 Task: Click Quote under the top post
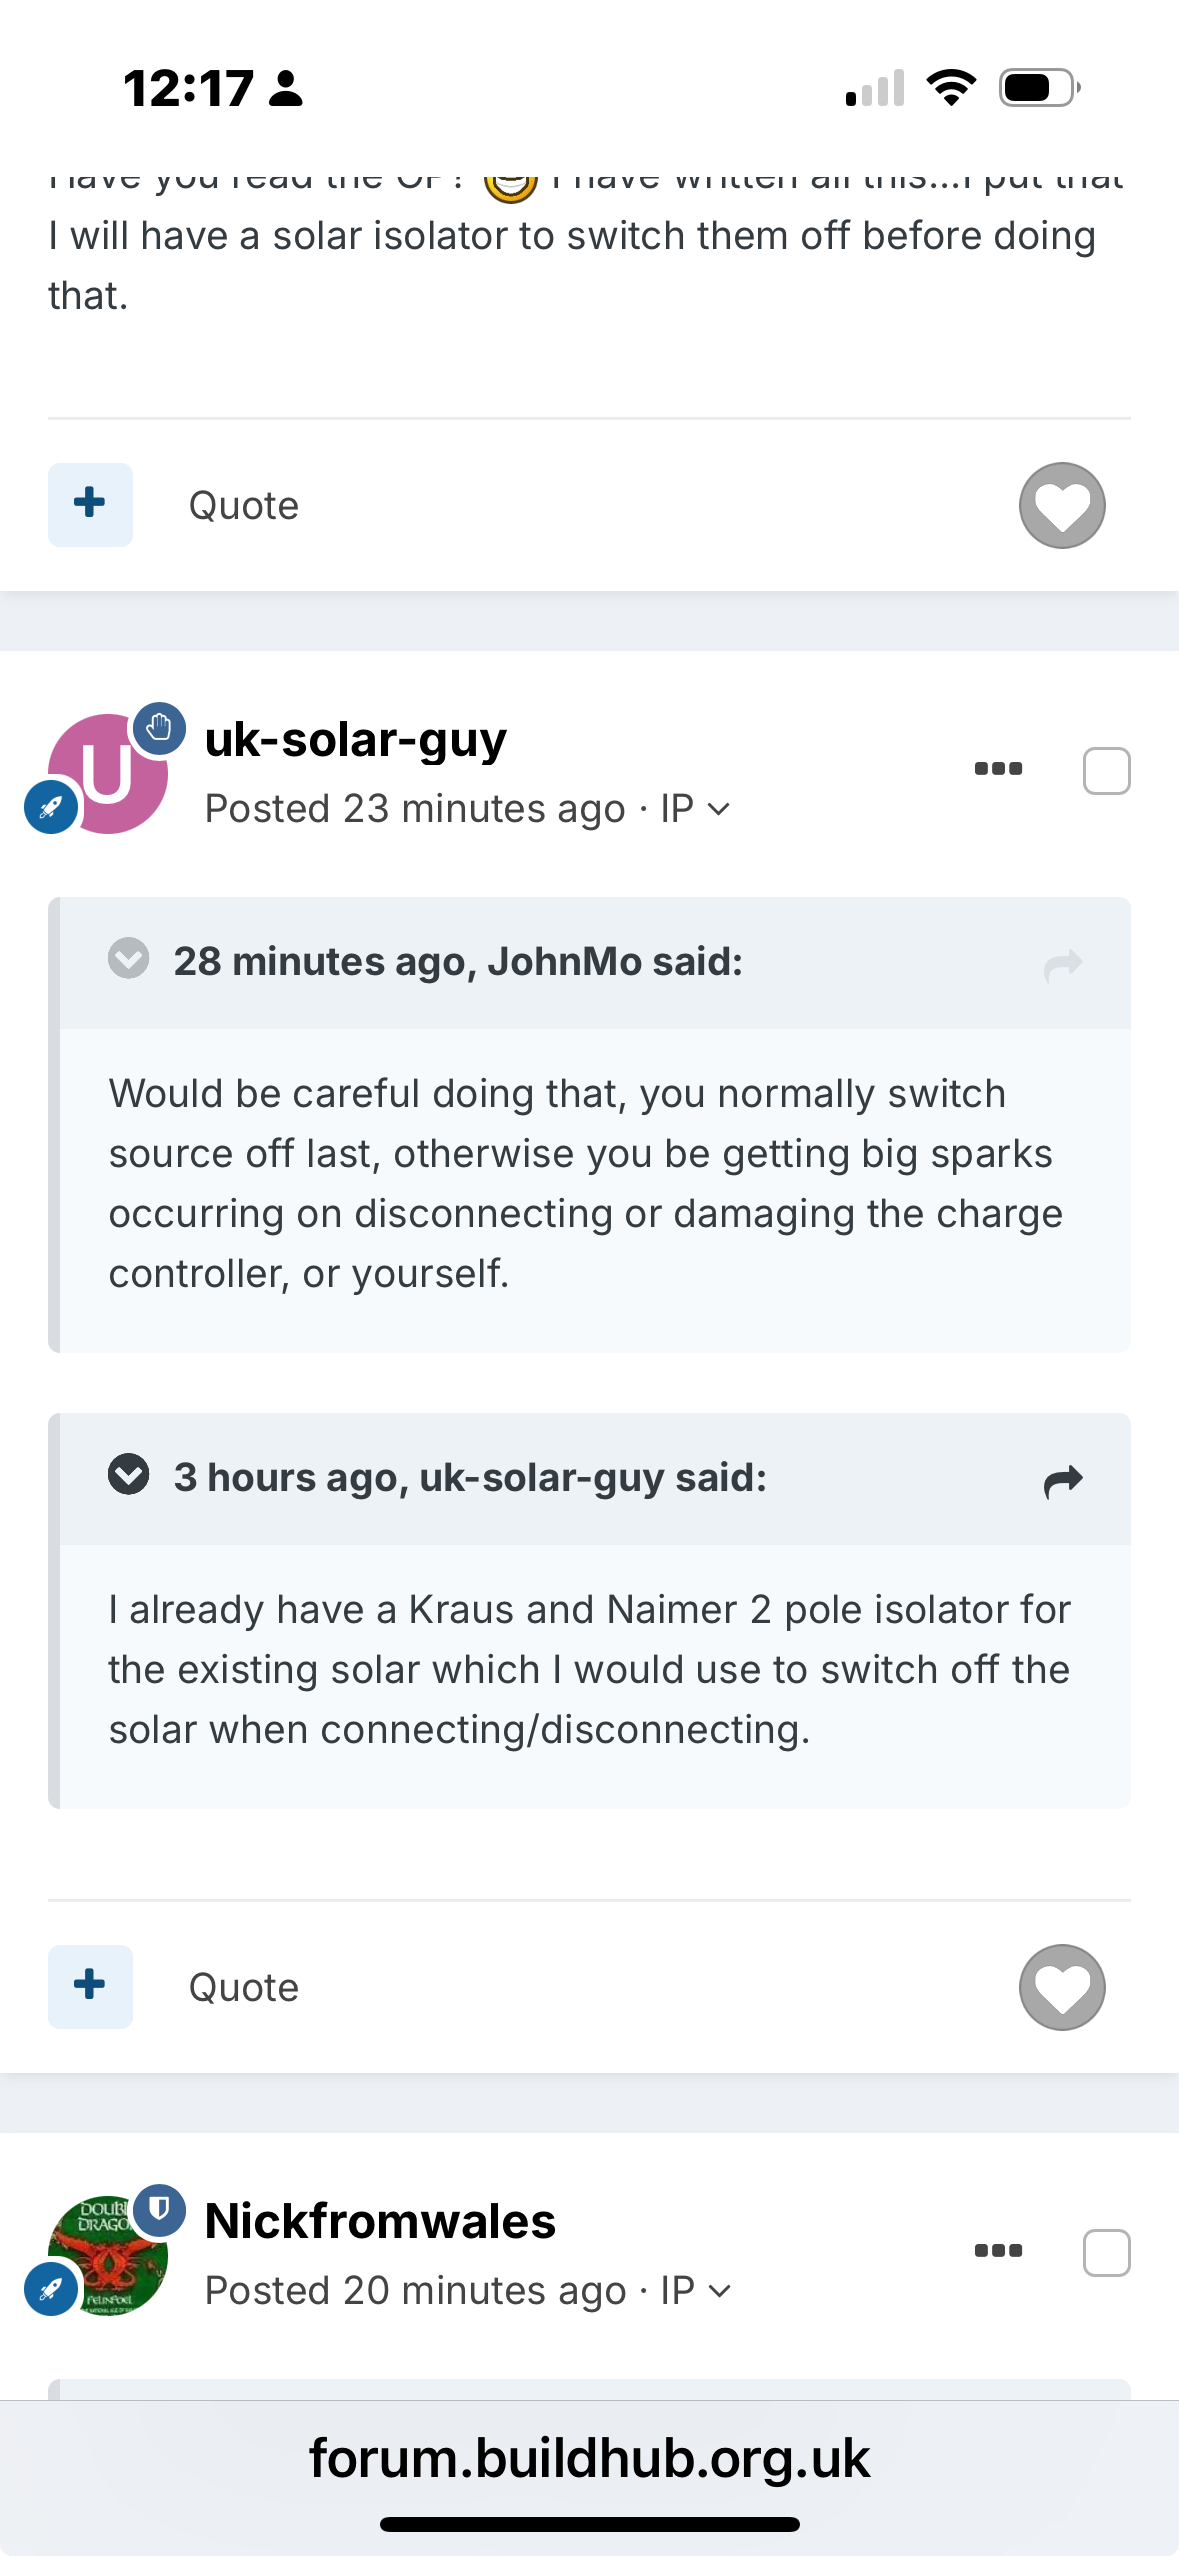[x=243, y=505]
